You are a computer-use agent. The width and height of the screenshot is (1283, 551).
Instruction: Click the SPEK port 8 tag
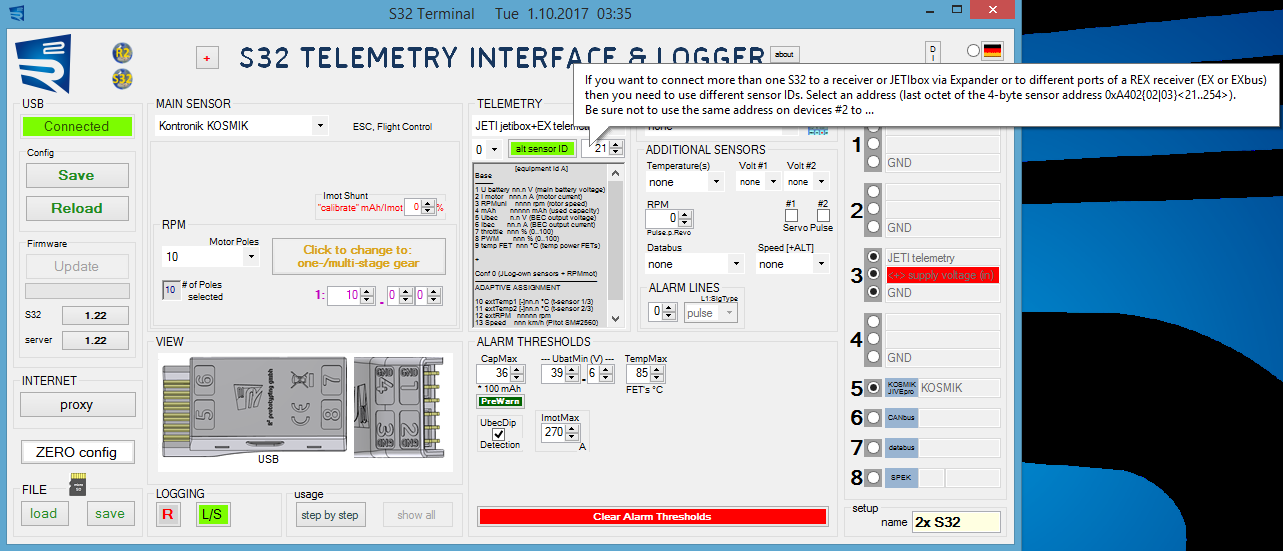pos(901,478)
